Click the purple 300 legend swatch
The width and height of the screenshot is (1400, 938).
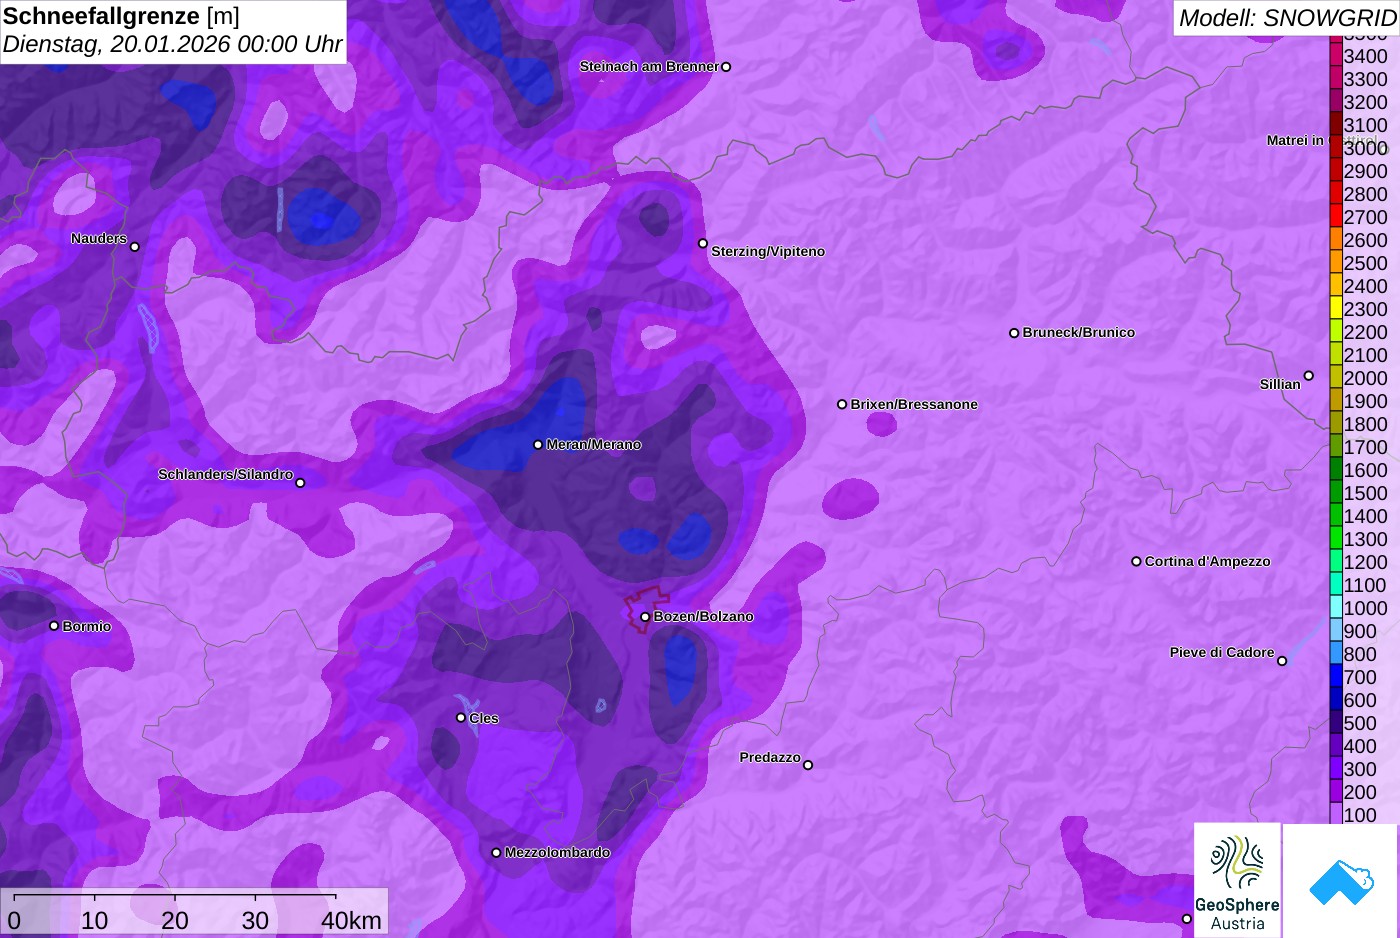point(1336,769)
